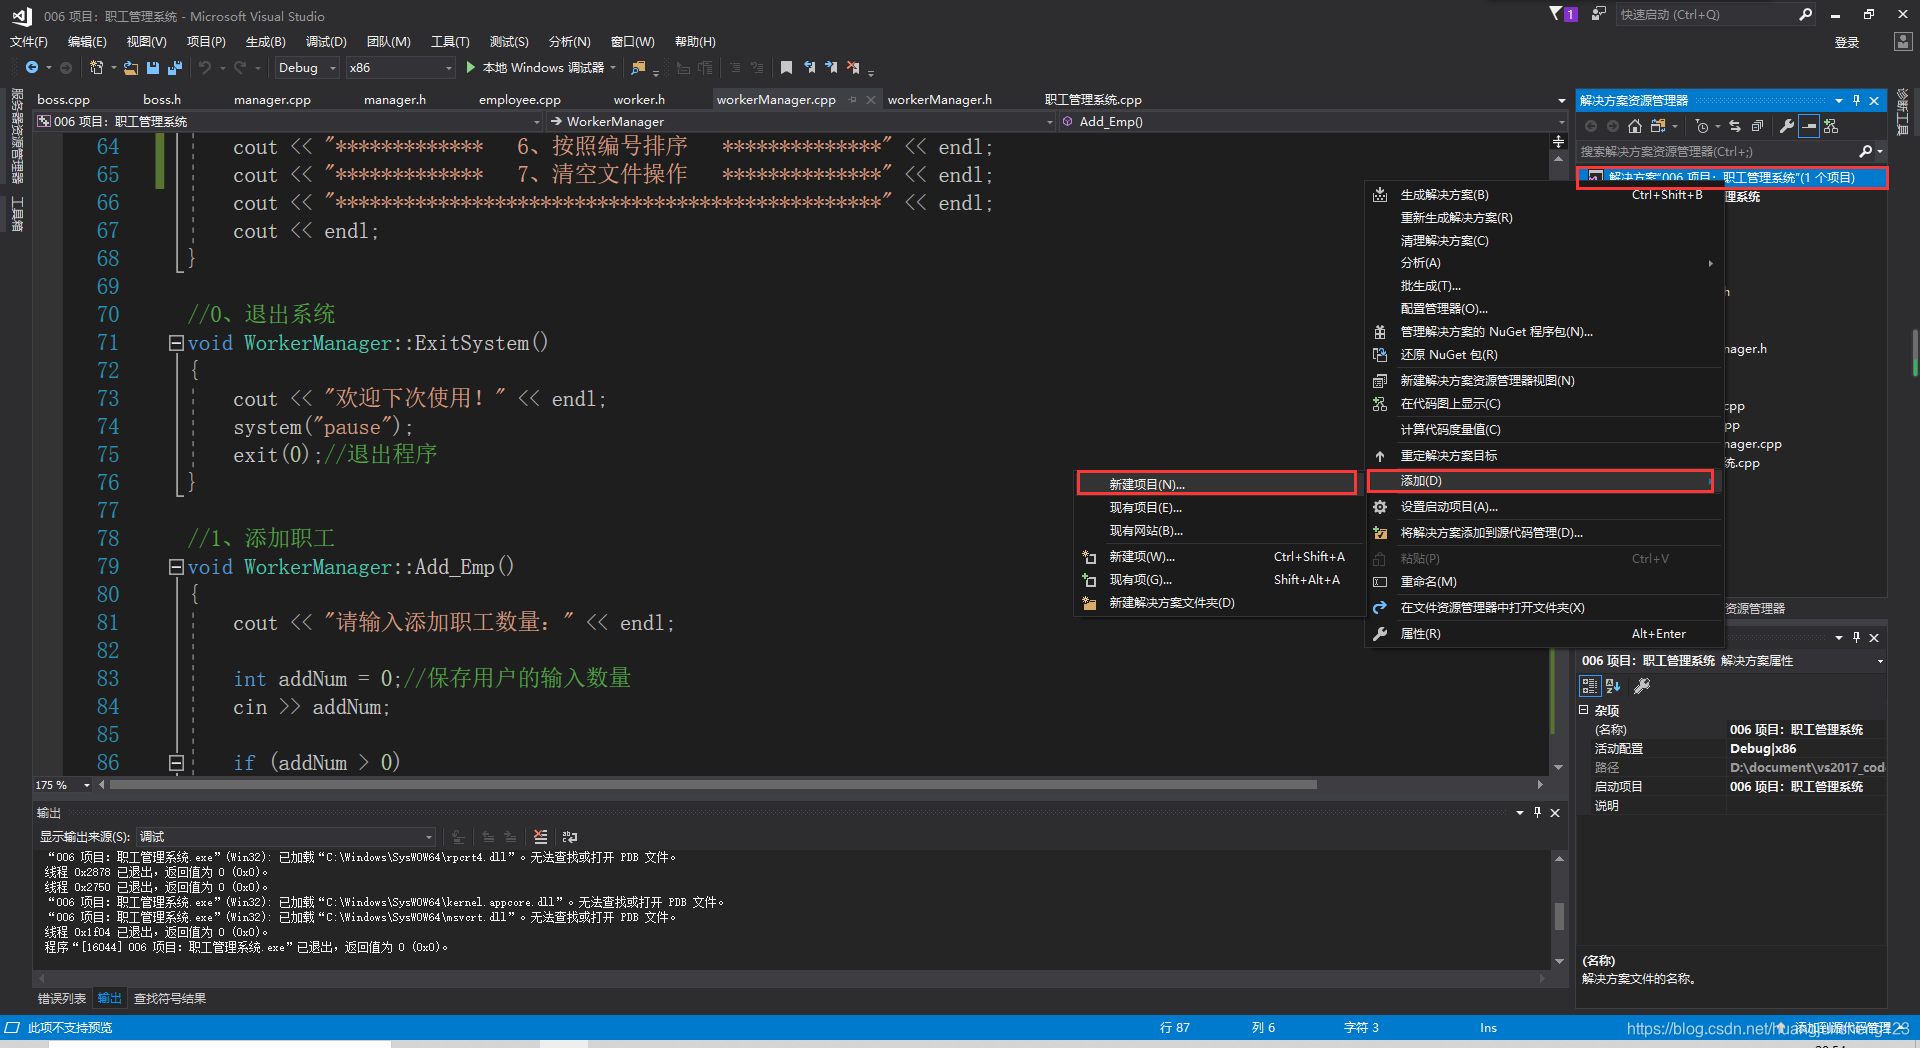Click the View Class Diagram icon
This screenshot has height=1048, width=1920.
tap(1831, 126)
